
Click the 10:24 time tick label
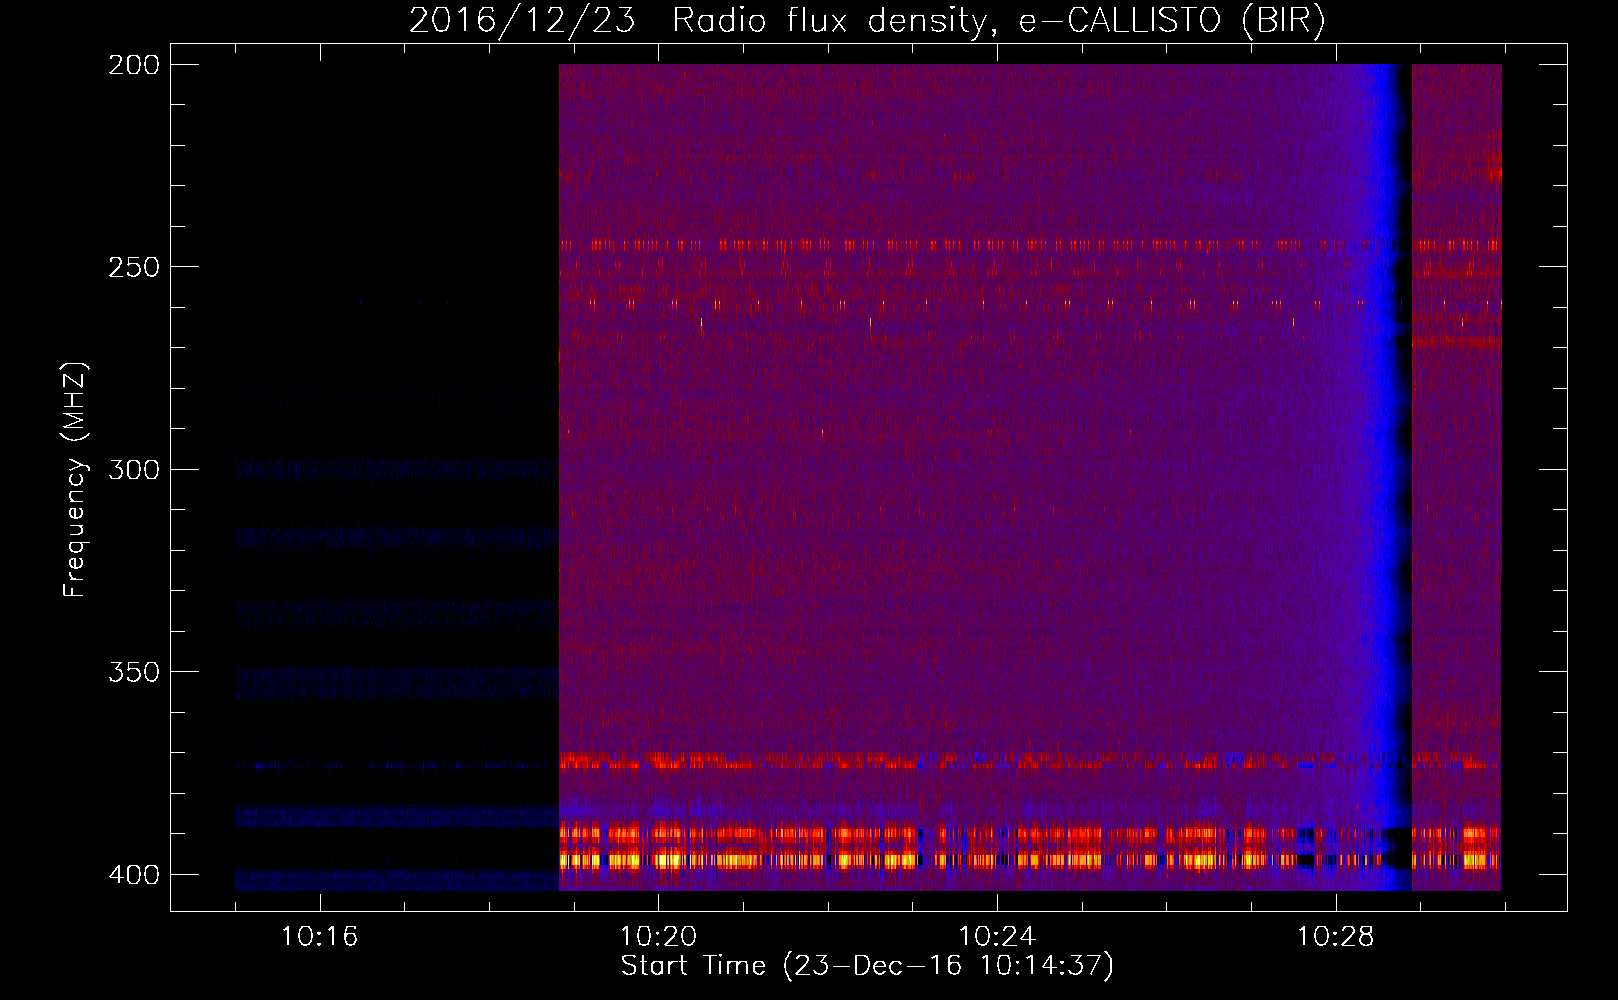pos(997,936)
